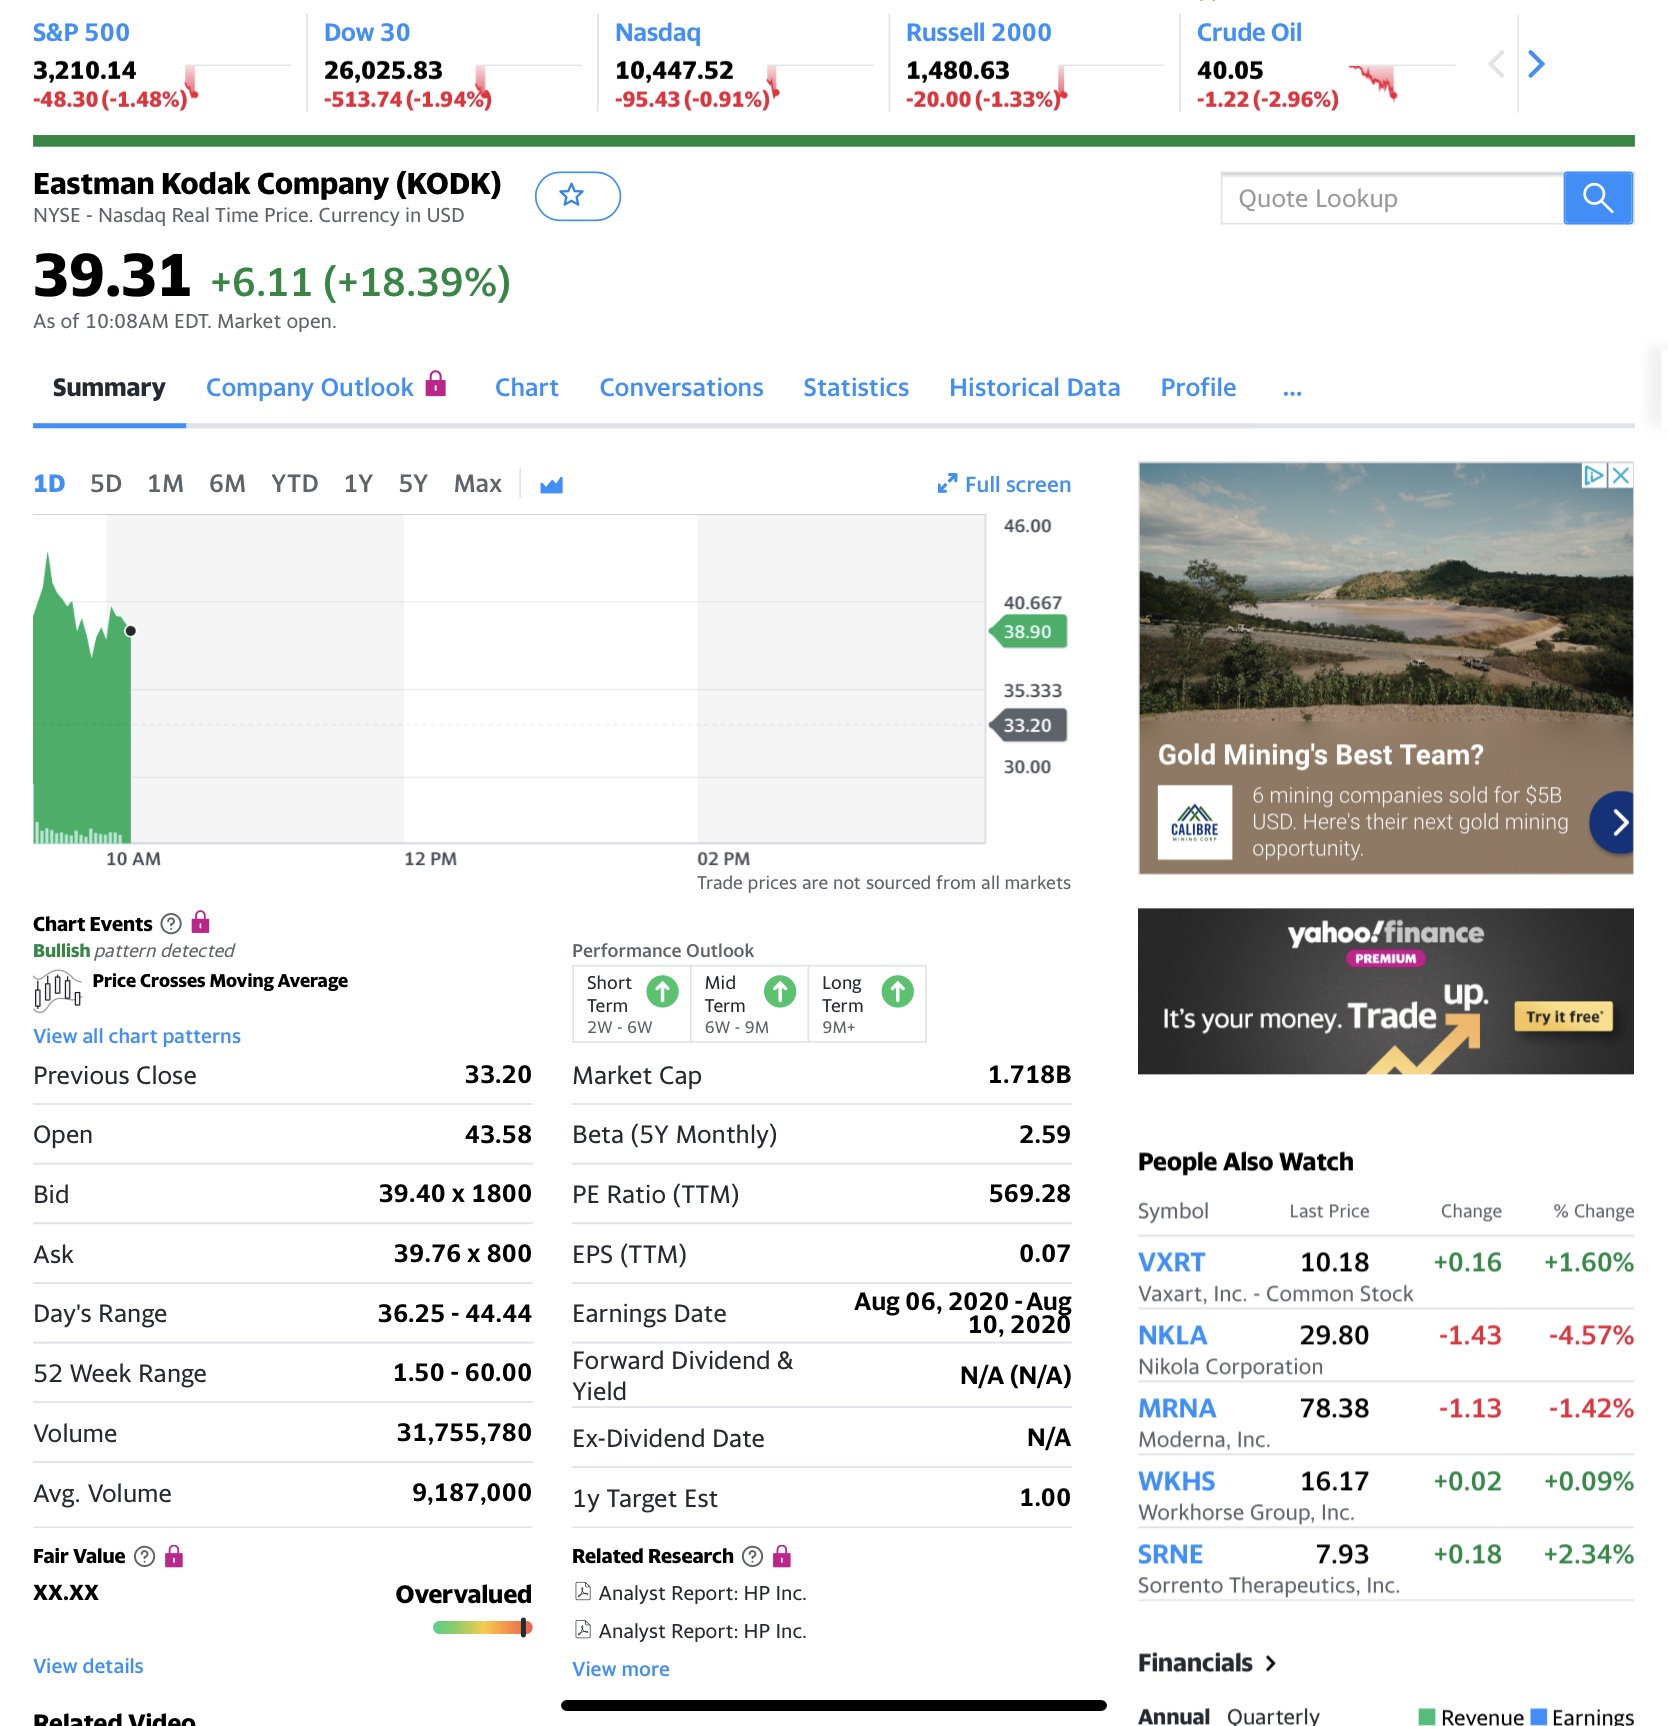
Task: Click View details under Fair Value
Action: pos(88,1666)
